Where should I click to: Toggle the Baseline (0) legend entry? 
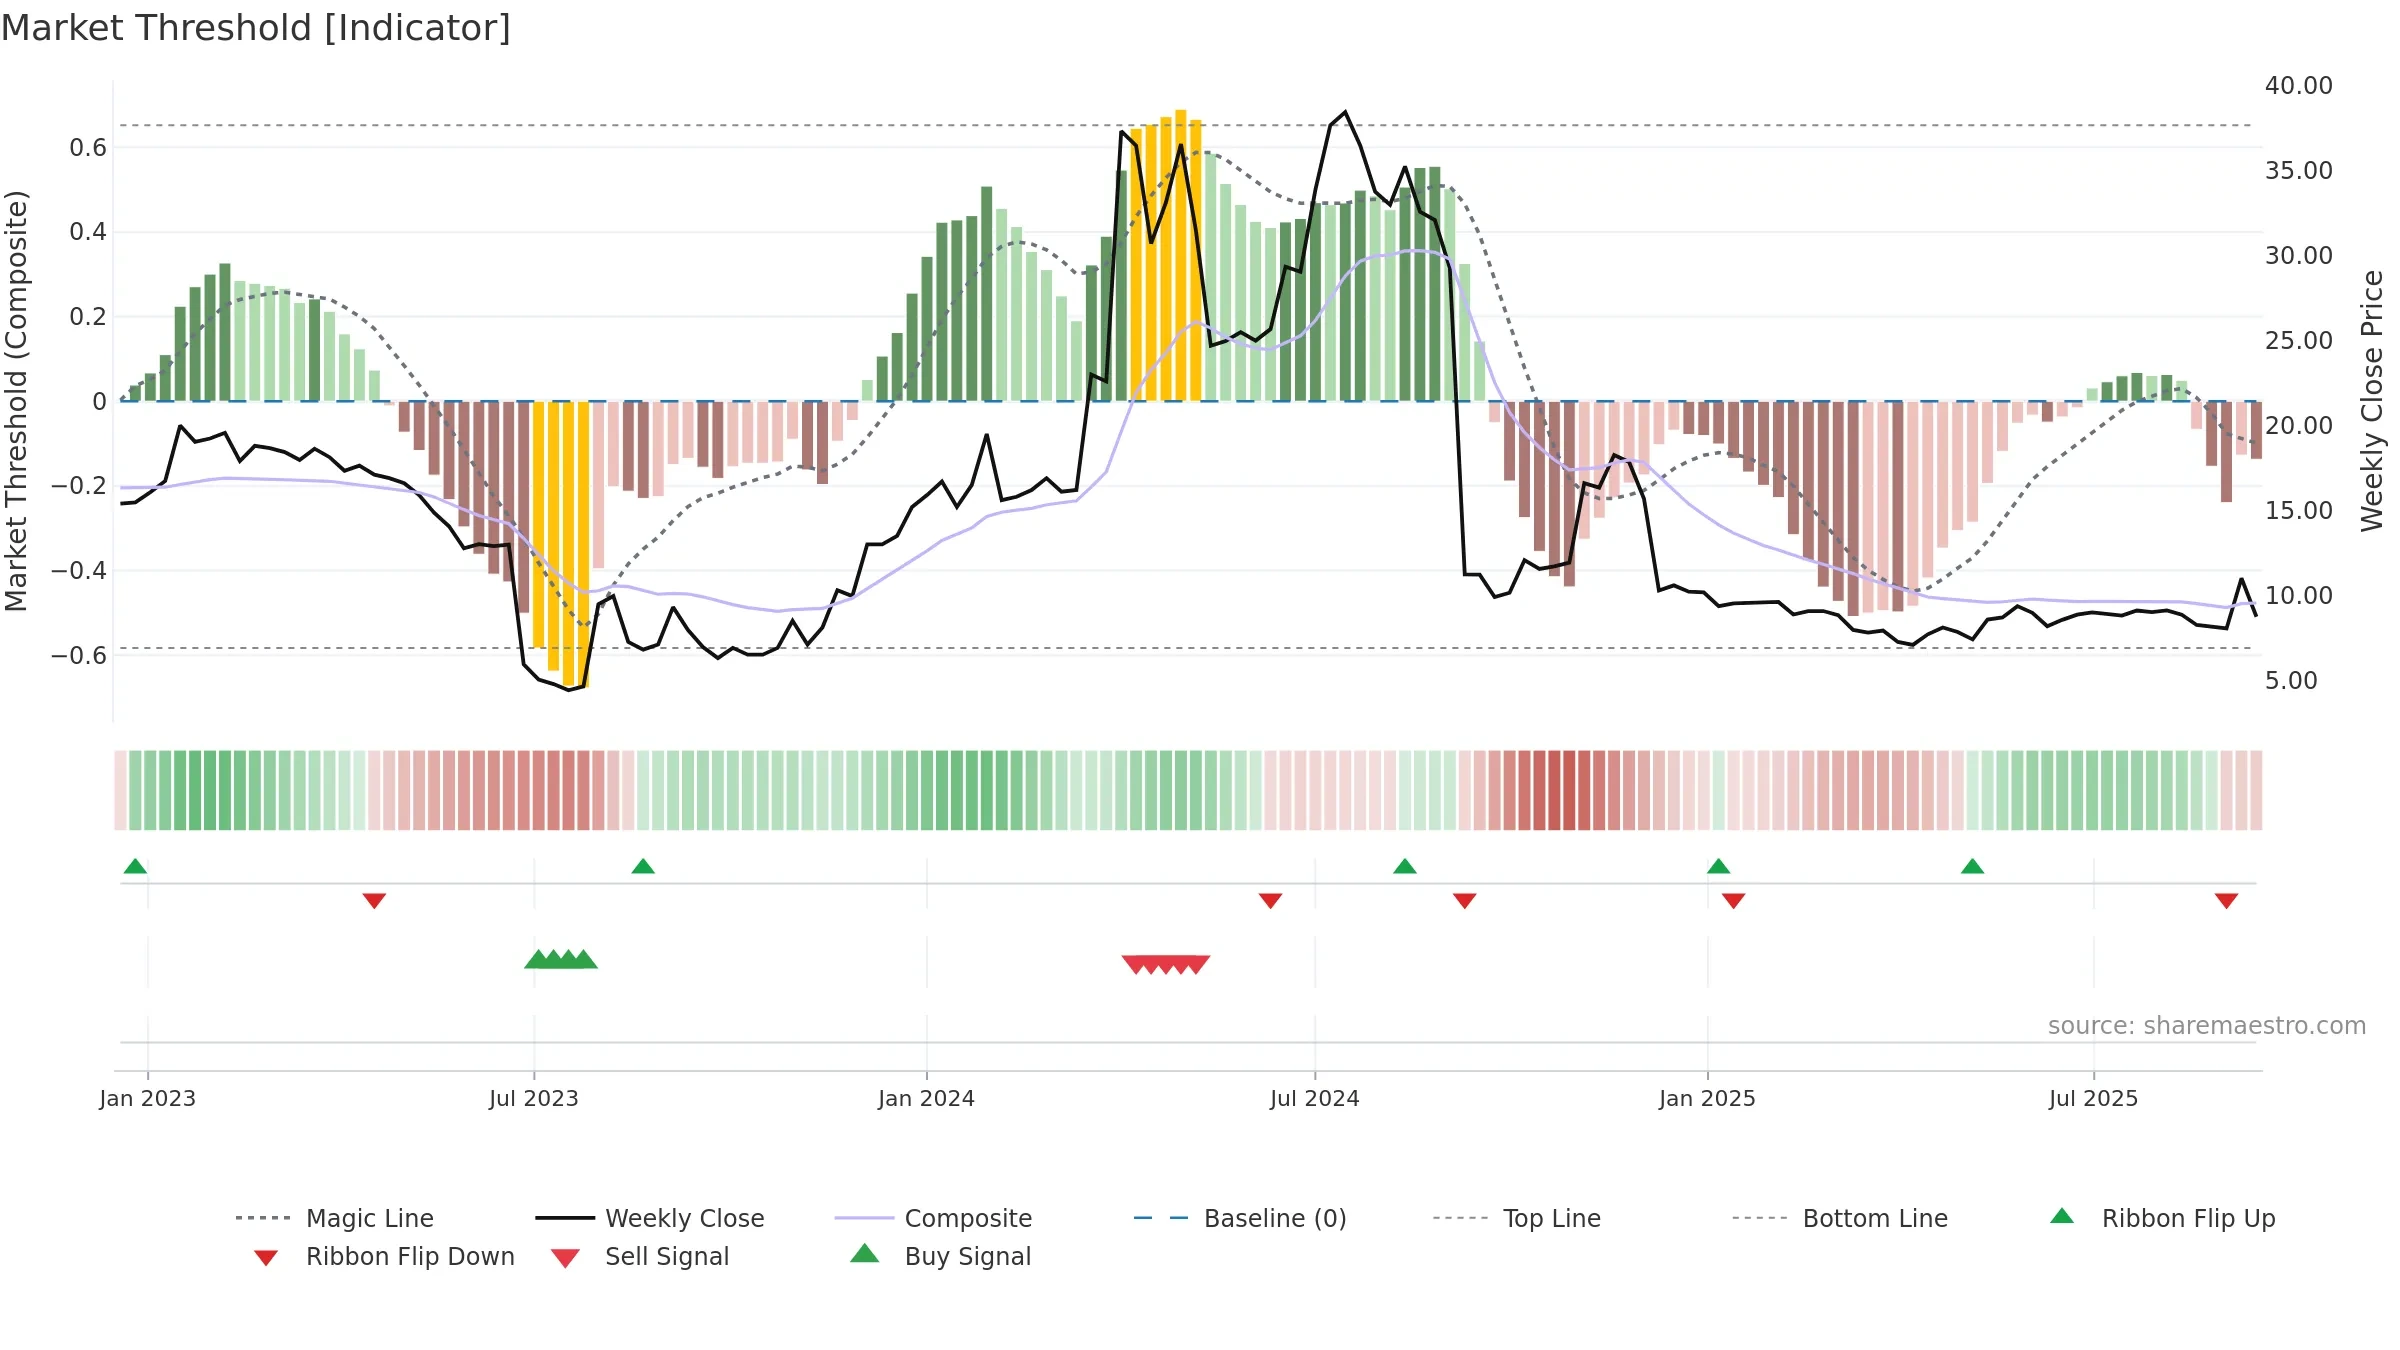(1240, 1218)
